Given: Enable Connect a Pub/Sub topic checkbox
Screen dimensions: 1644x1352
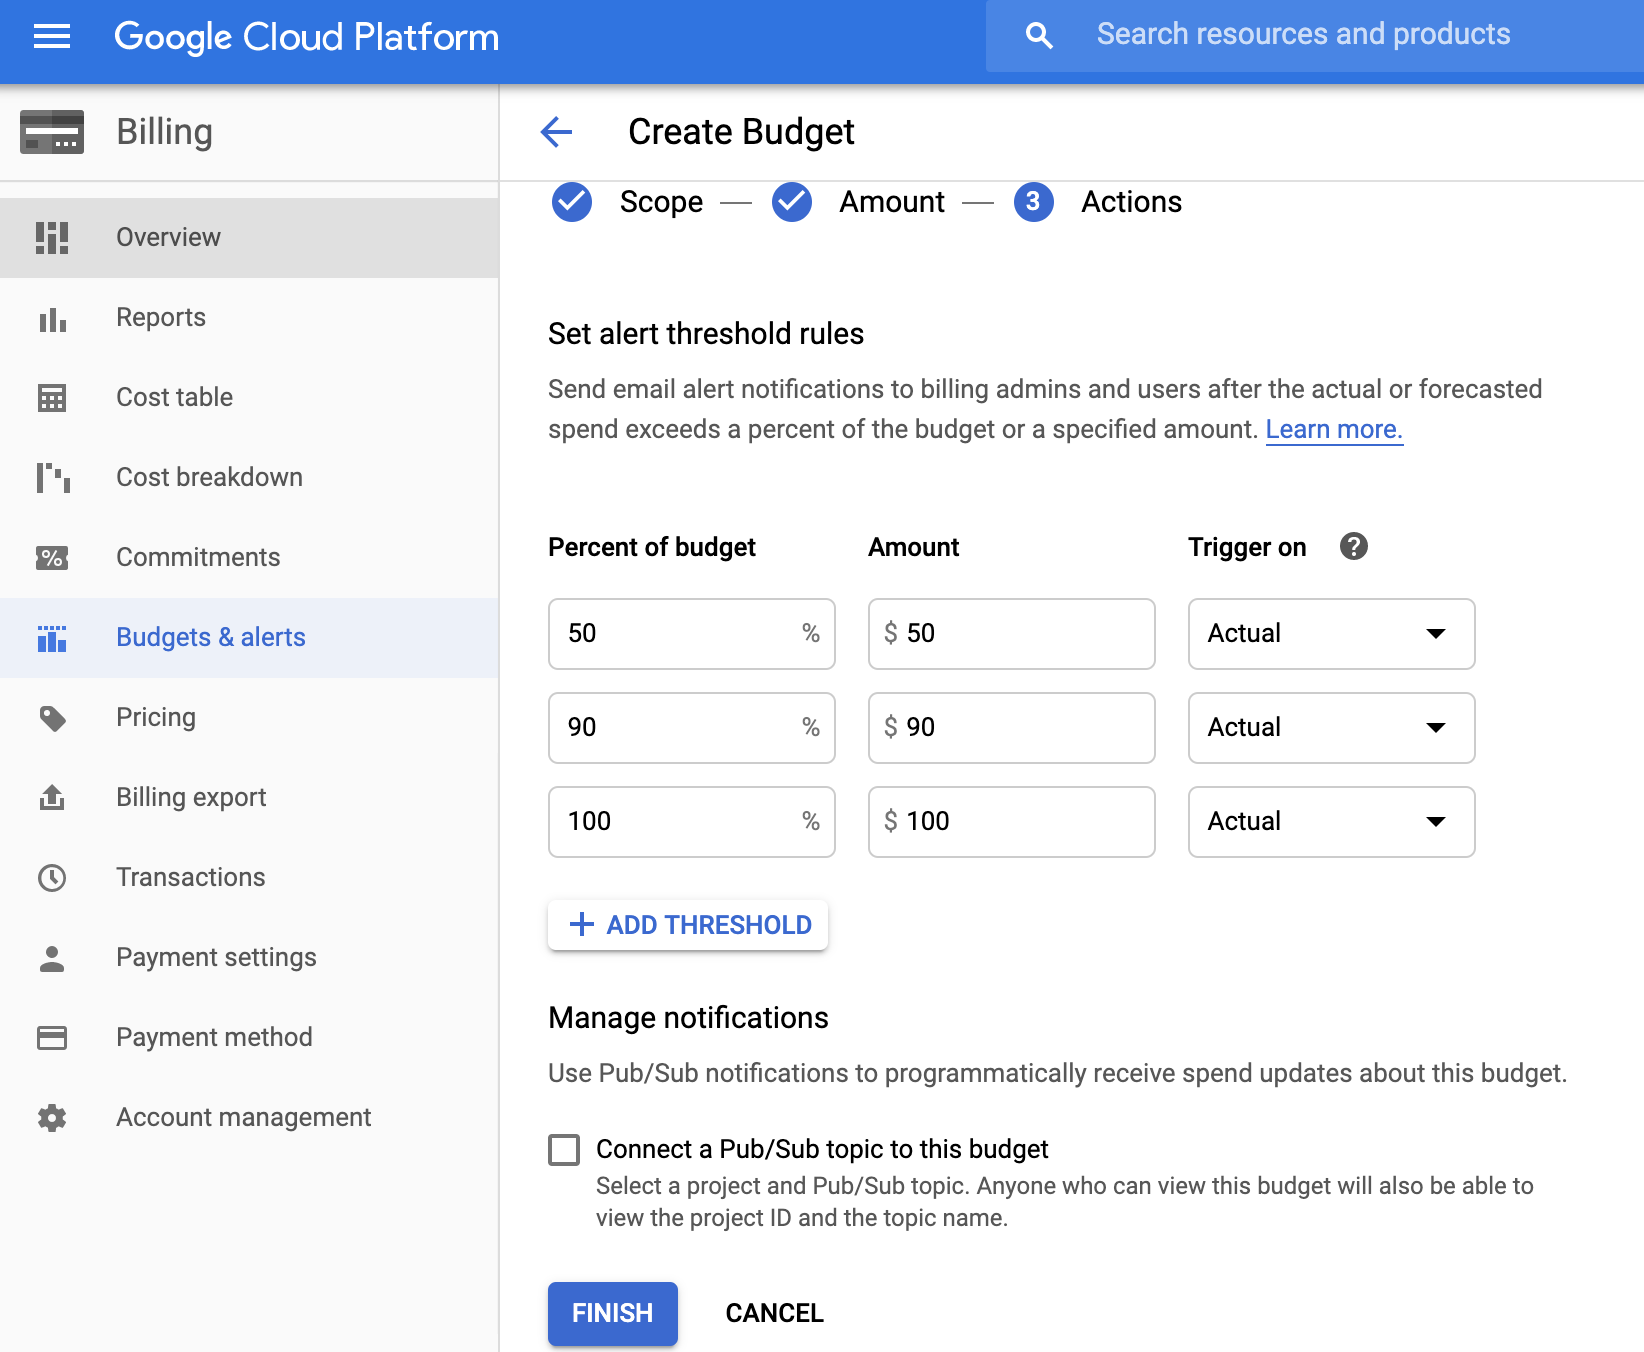Looking at the screenshot, I should pos(564,1150).
